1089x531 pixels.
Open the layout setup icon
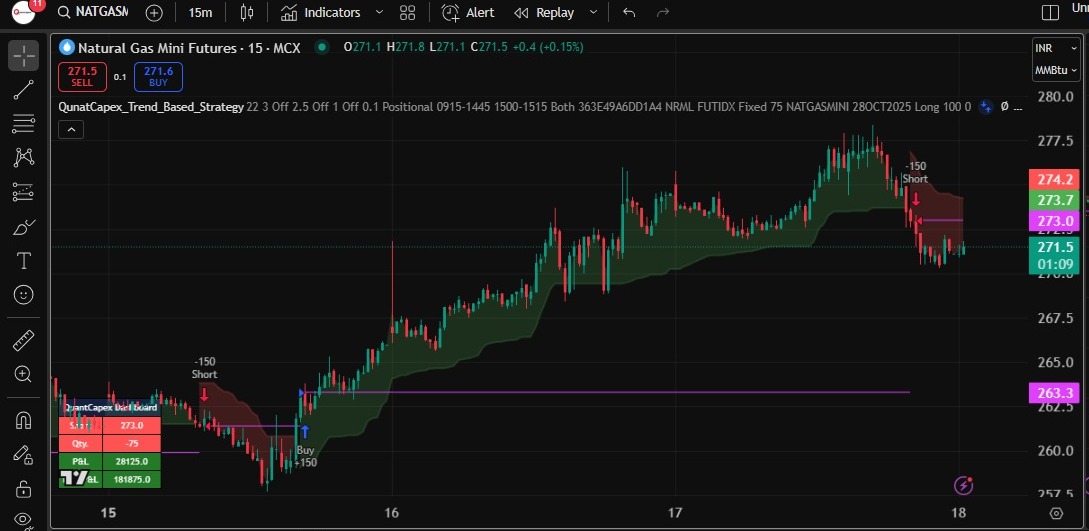[x=1051, y=12]
